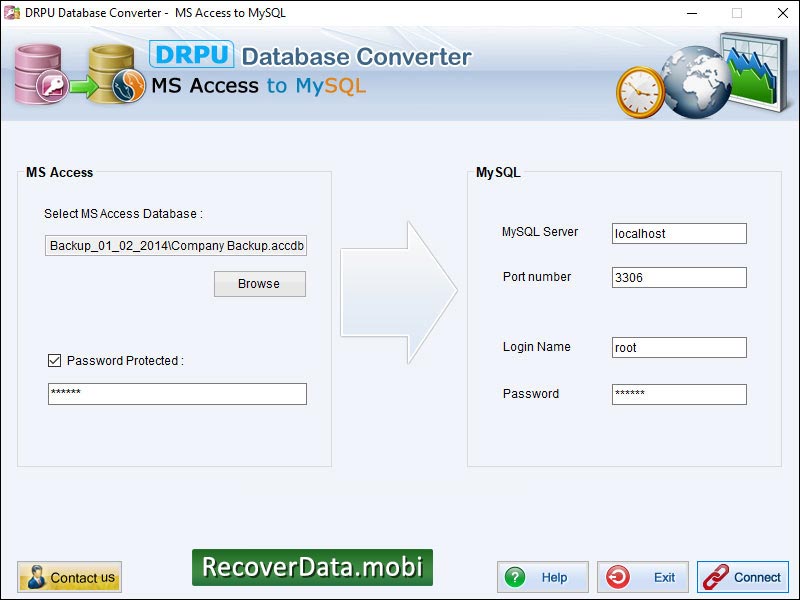Click the 'MS Access to MySQL' banner subtitle

pos(259,86)
